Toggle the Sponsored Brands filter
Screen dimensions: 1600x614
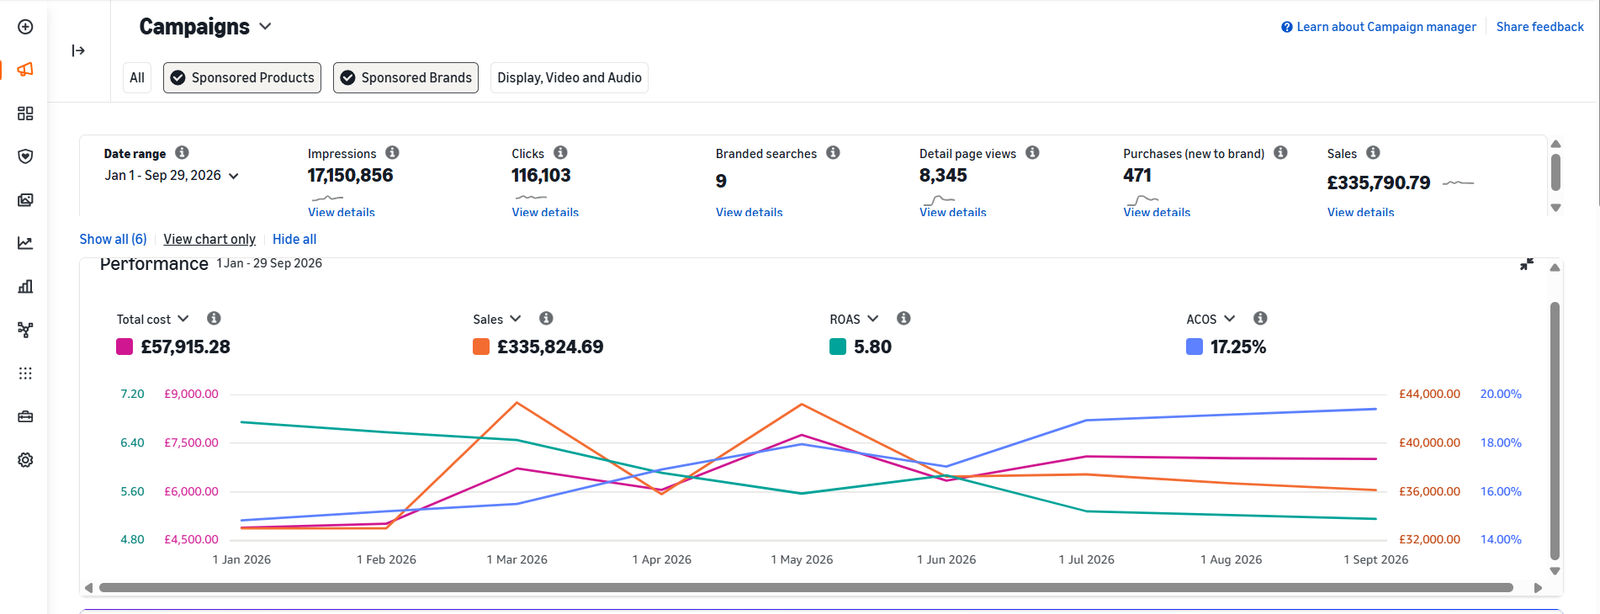(406, 78)
